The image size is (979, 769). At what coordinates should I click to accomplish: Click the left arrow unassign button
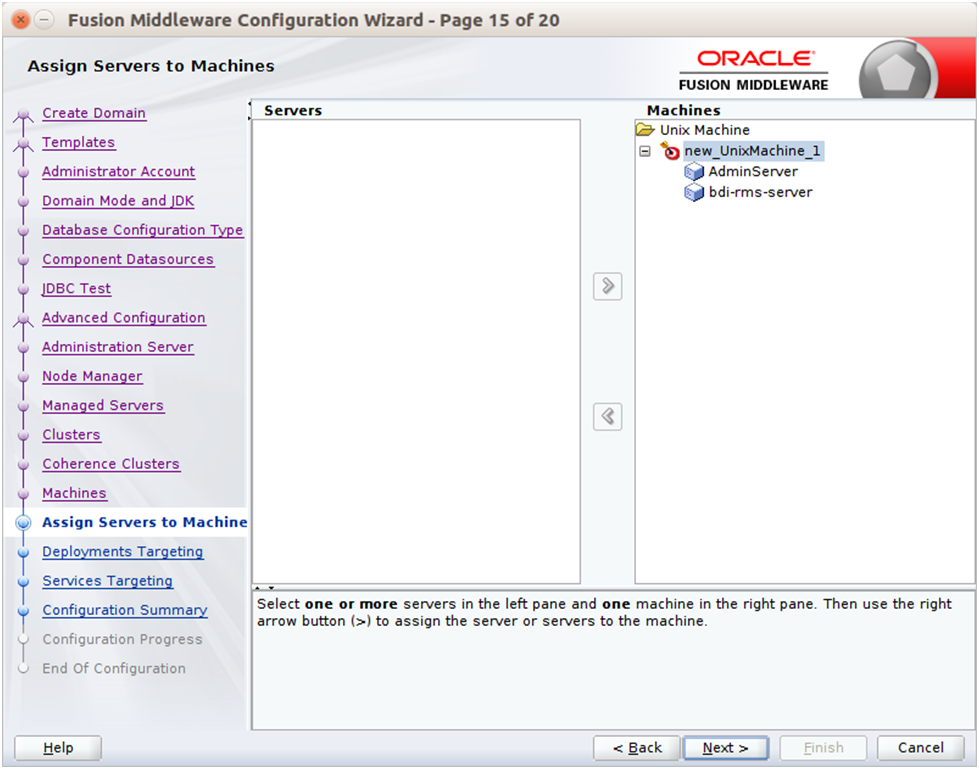(608, 416)
